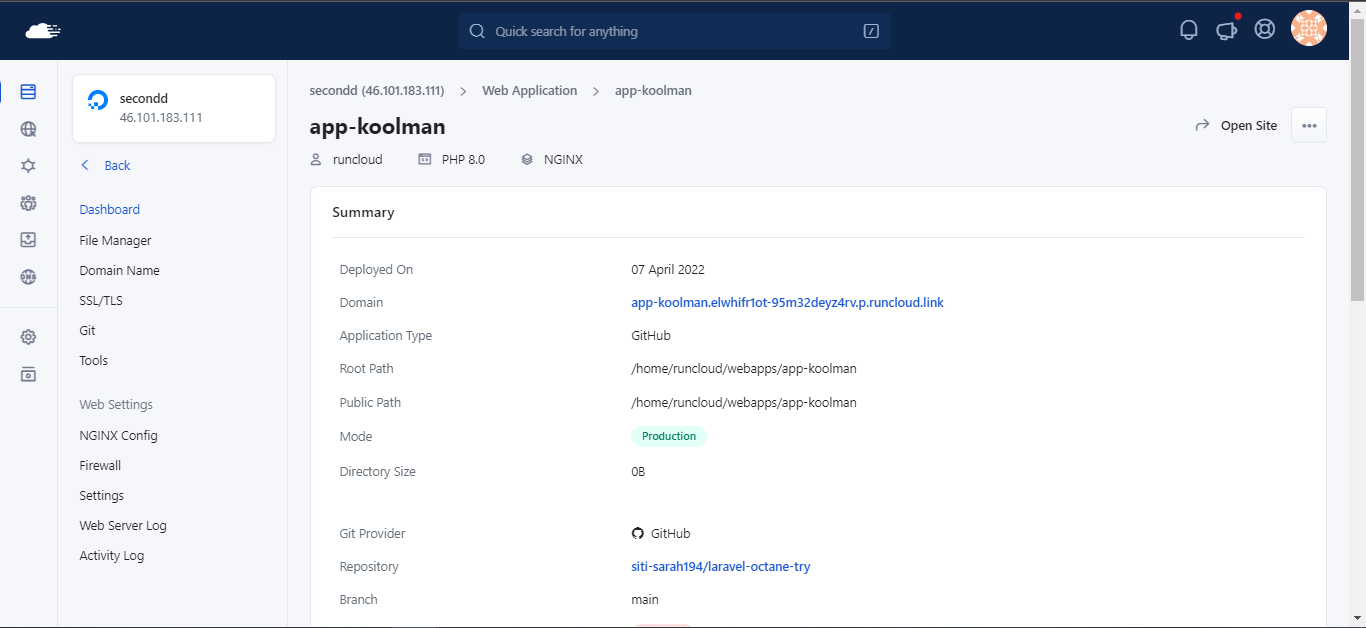
Task: Click the app-koolman page title
Action: 377,127
